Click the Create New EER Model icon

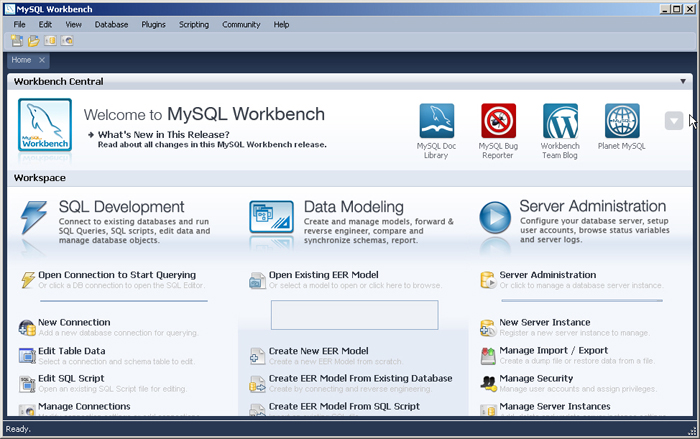pos(257,356)
